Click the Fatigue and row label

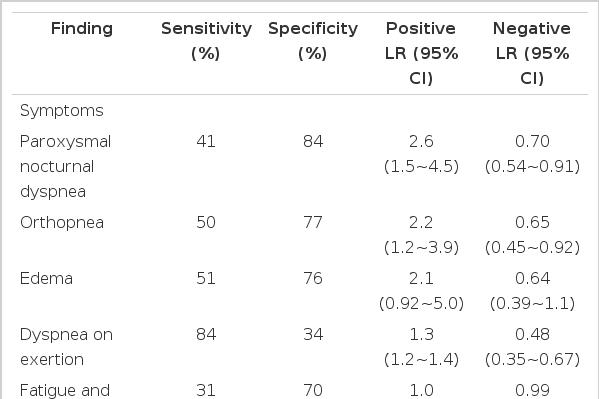pyautogui.click(x=65, y=391)
